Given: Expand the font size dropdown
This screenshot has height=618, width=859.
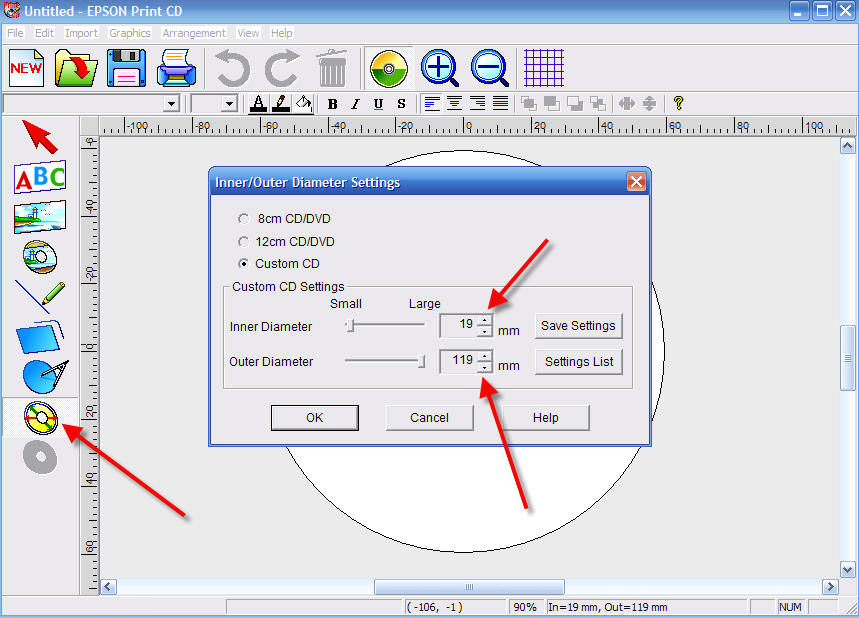Looking at the screenshot, I should coord(230,104).
